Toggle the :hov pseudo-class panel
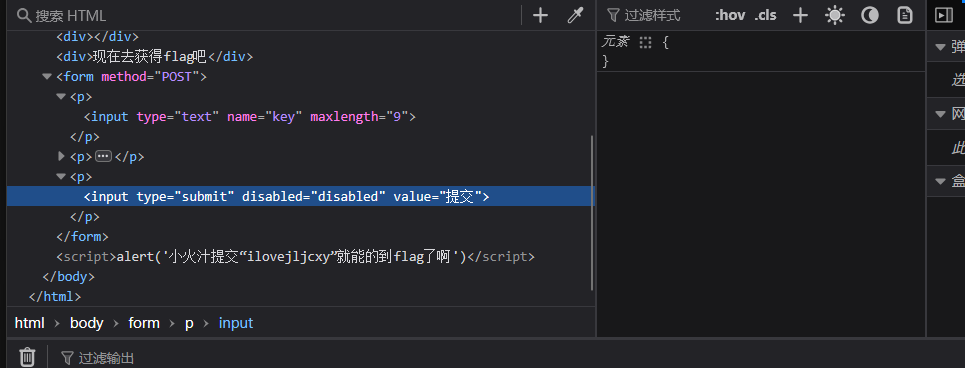Screen dimensions: 965x368 point(730,15)
